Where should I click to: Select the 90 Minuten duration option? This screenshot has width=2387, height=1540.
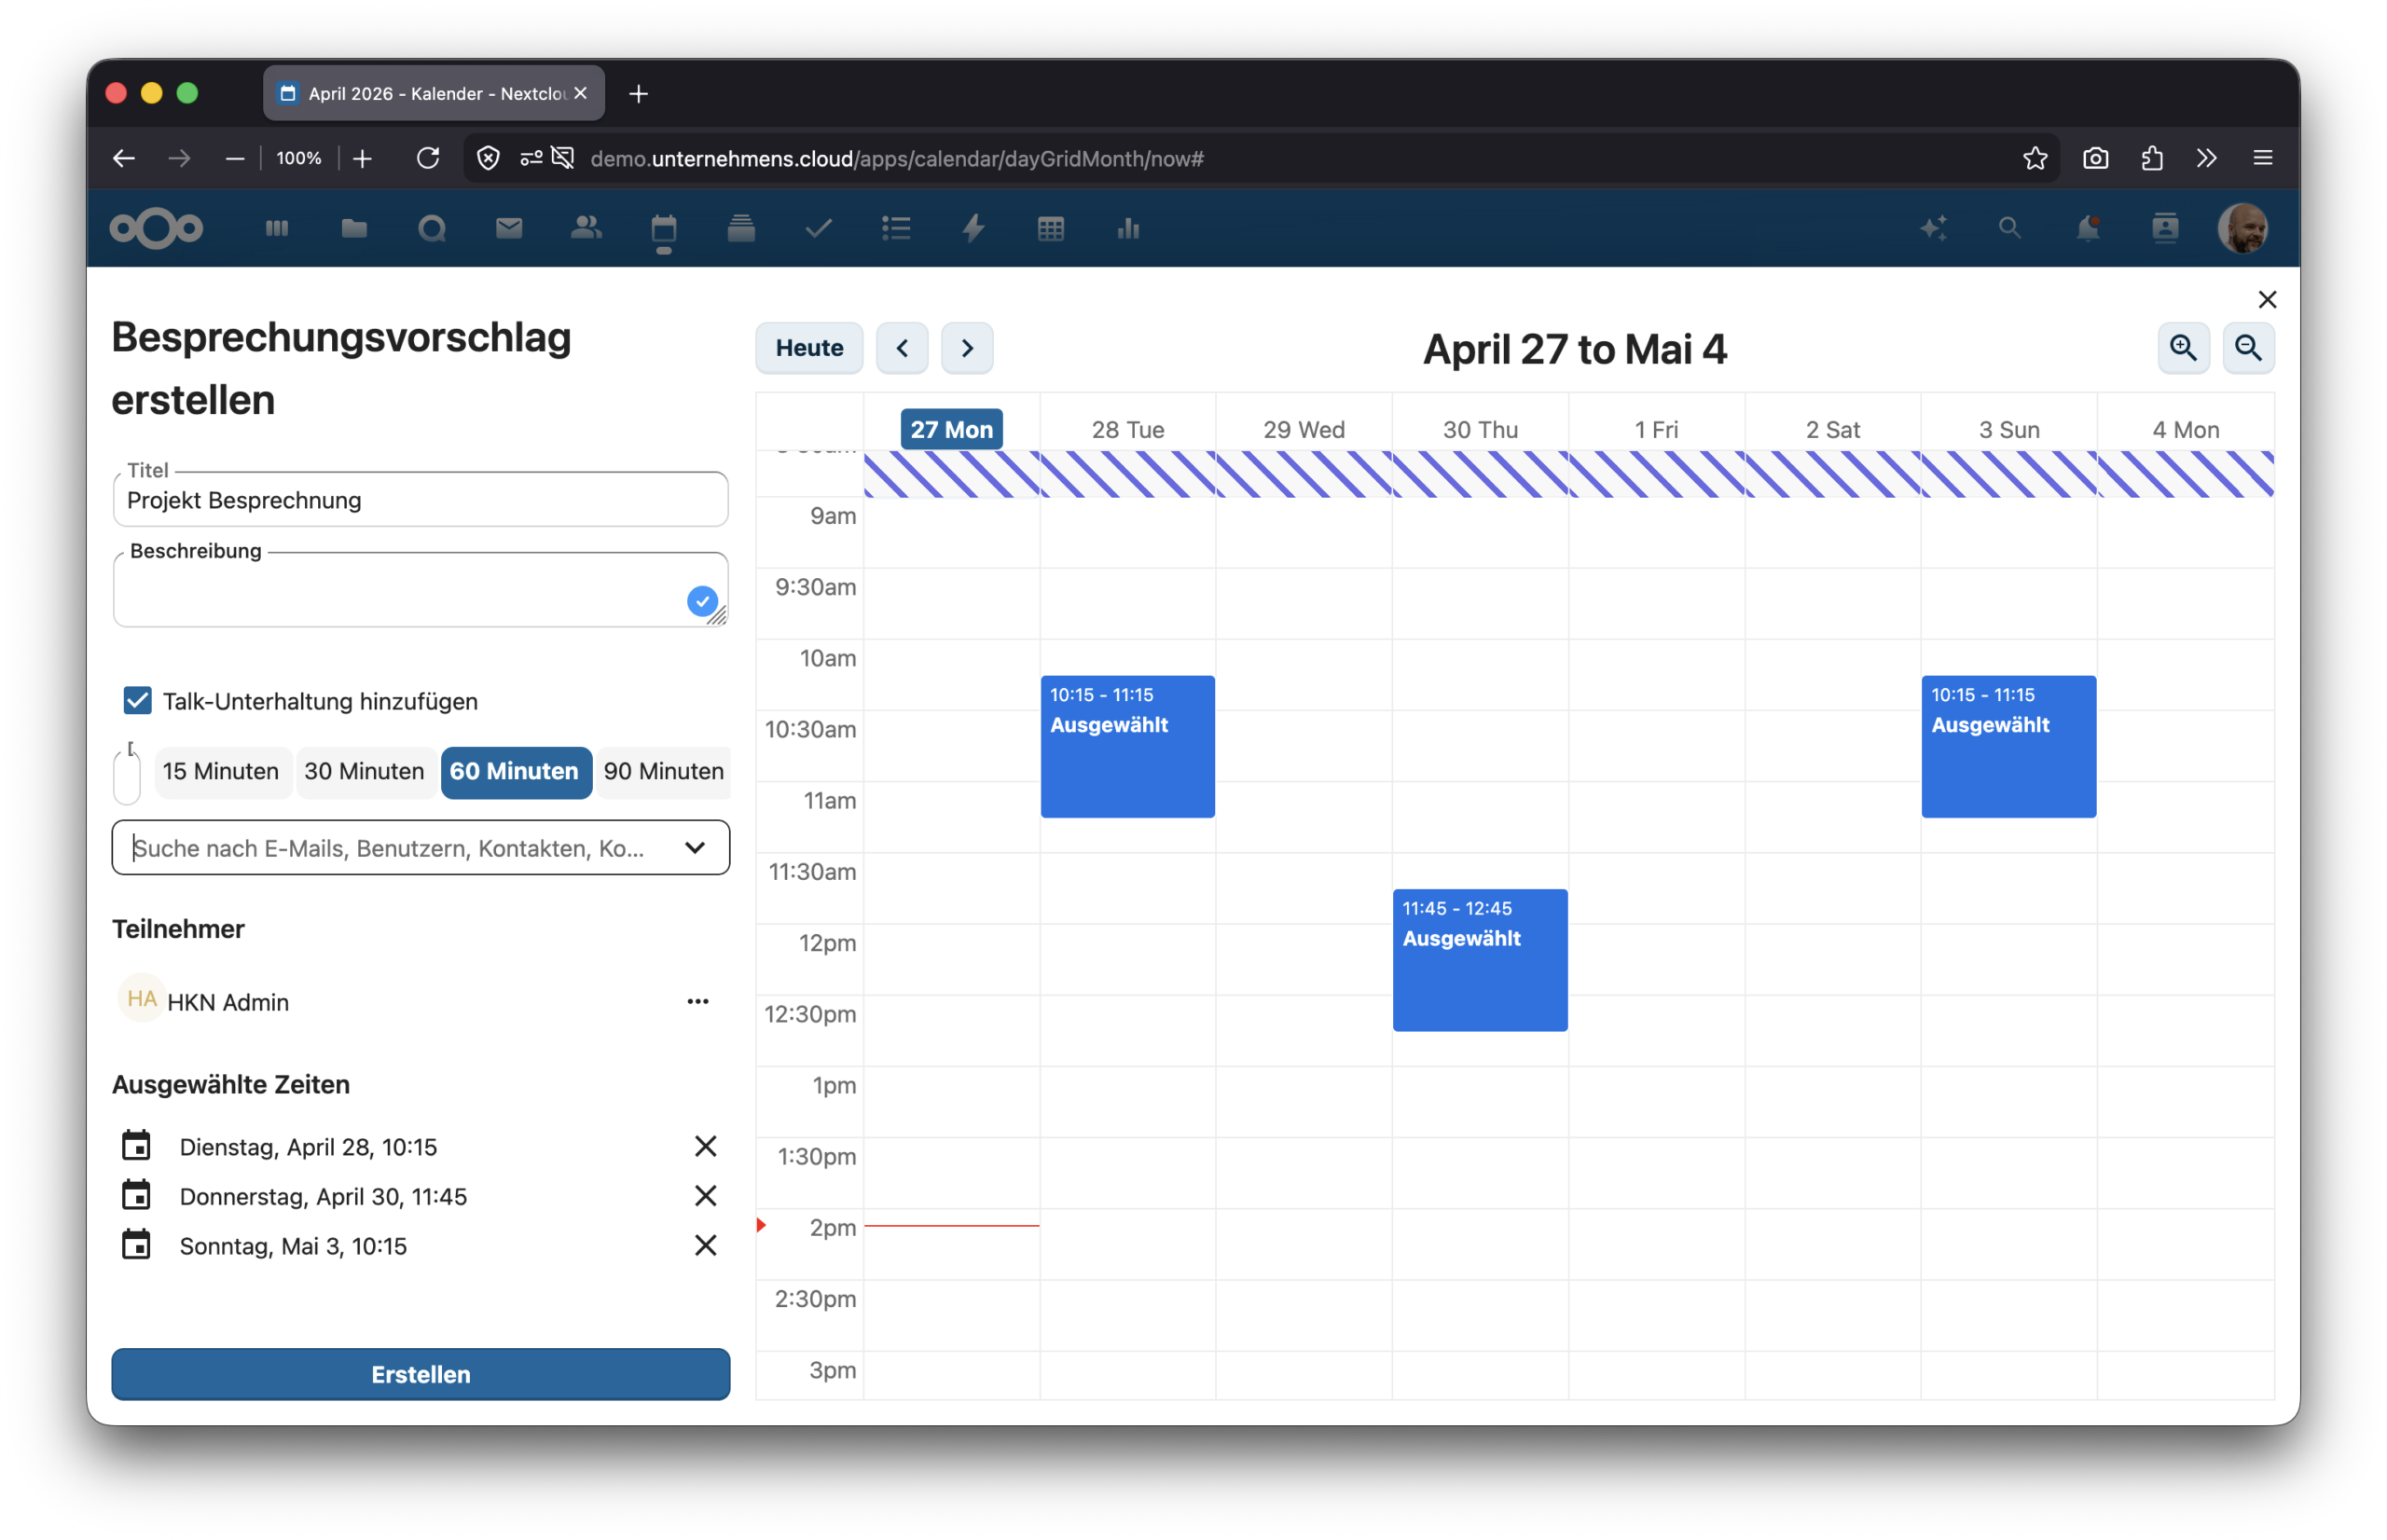coord(663,772)
